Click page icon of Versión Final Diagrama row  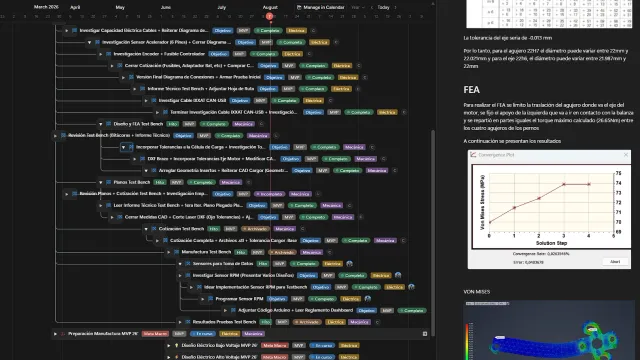(131, 77)
